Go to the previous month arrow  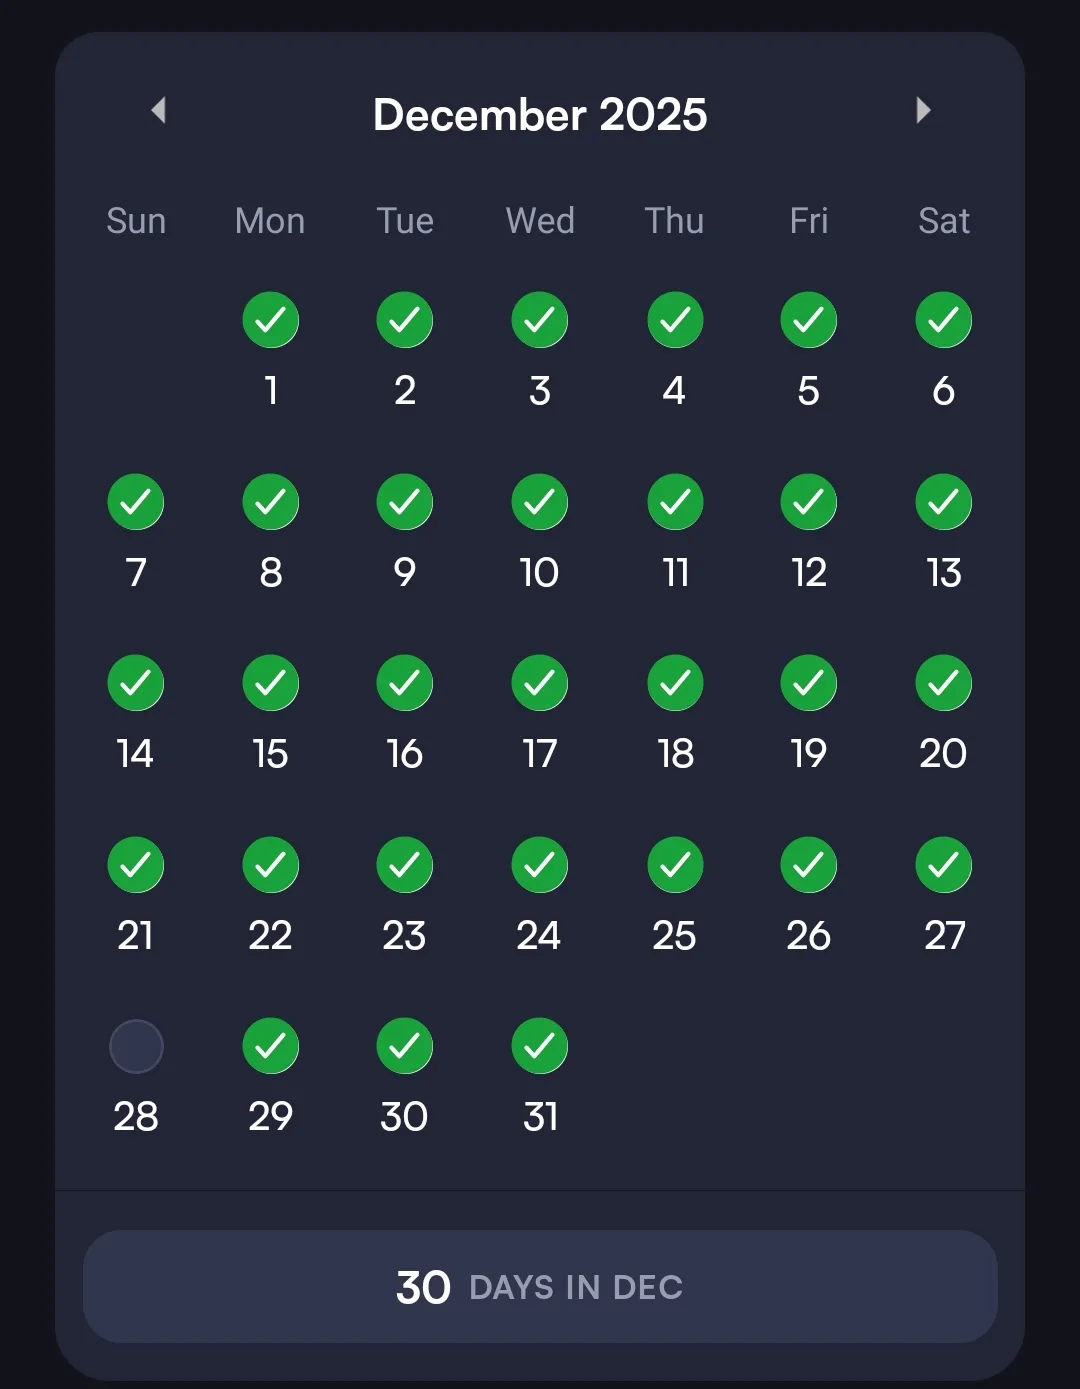(158, 110)
